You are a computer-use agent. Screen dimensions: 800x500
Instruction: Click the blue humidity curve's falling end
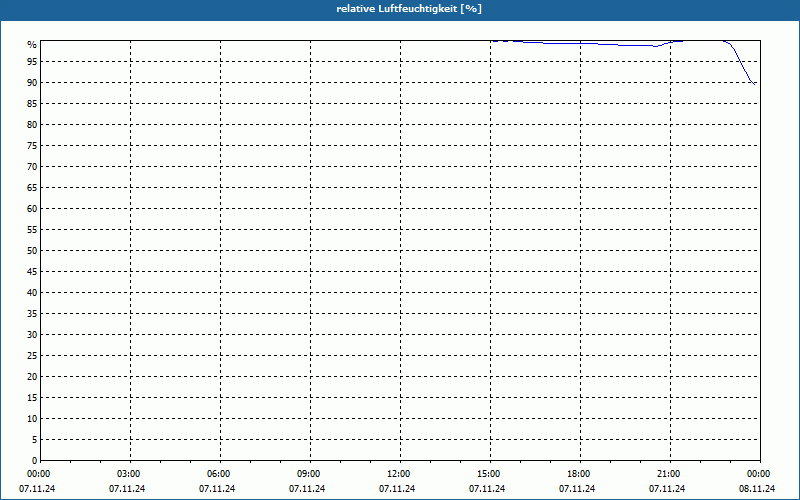tap(753, 82)
